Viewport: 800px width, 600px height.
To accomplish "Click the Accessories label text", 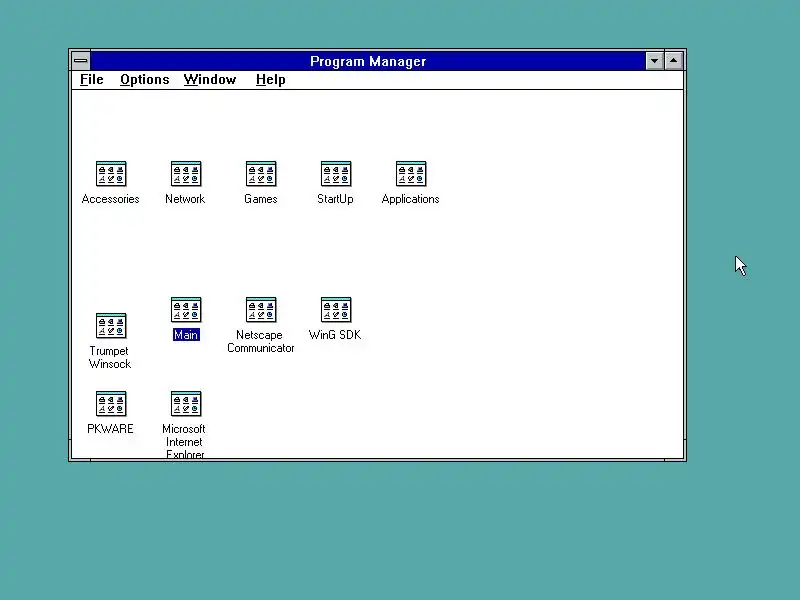I will [x=110, y=199].
